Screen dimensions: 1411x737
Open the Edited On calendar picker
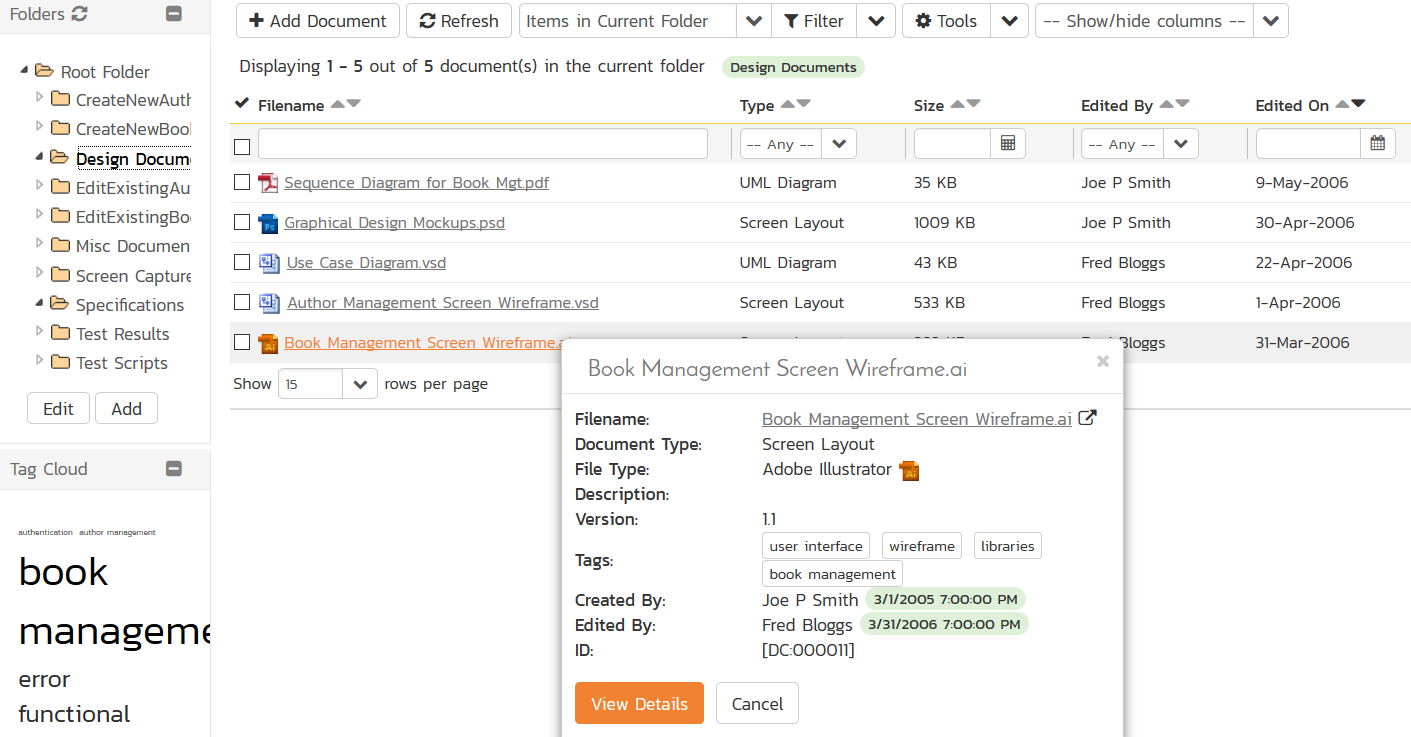pyautogui.click(x=1377, y=144)
